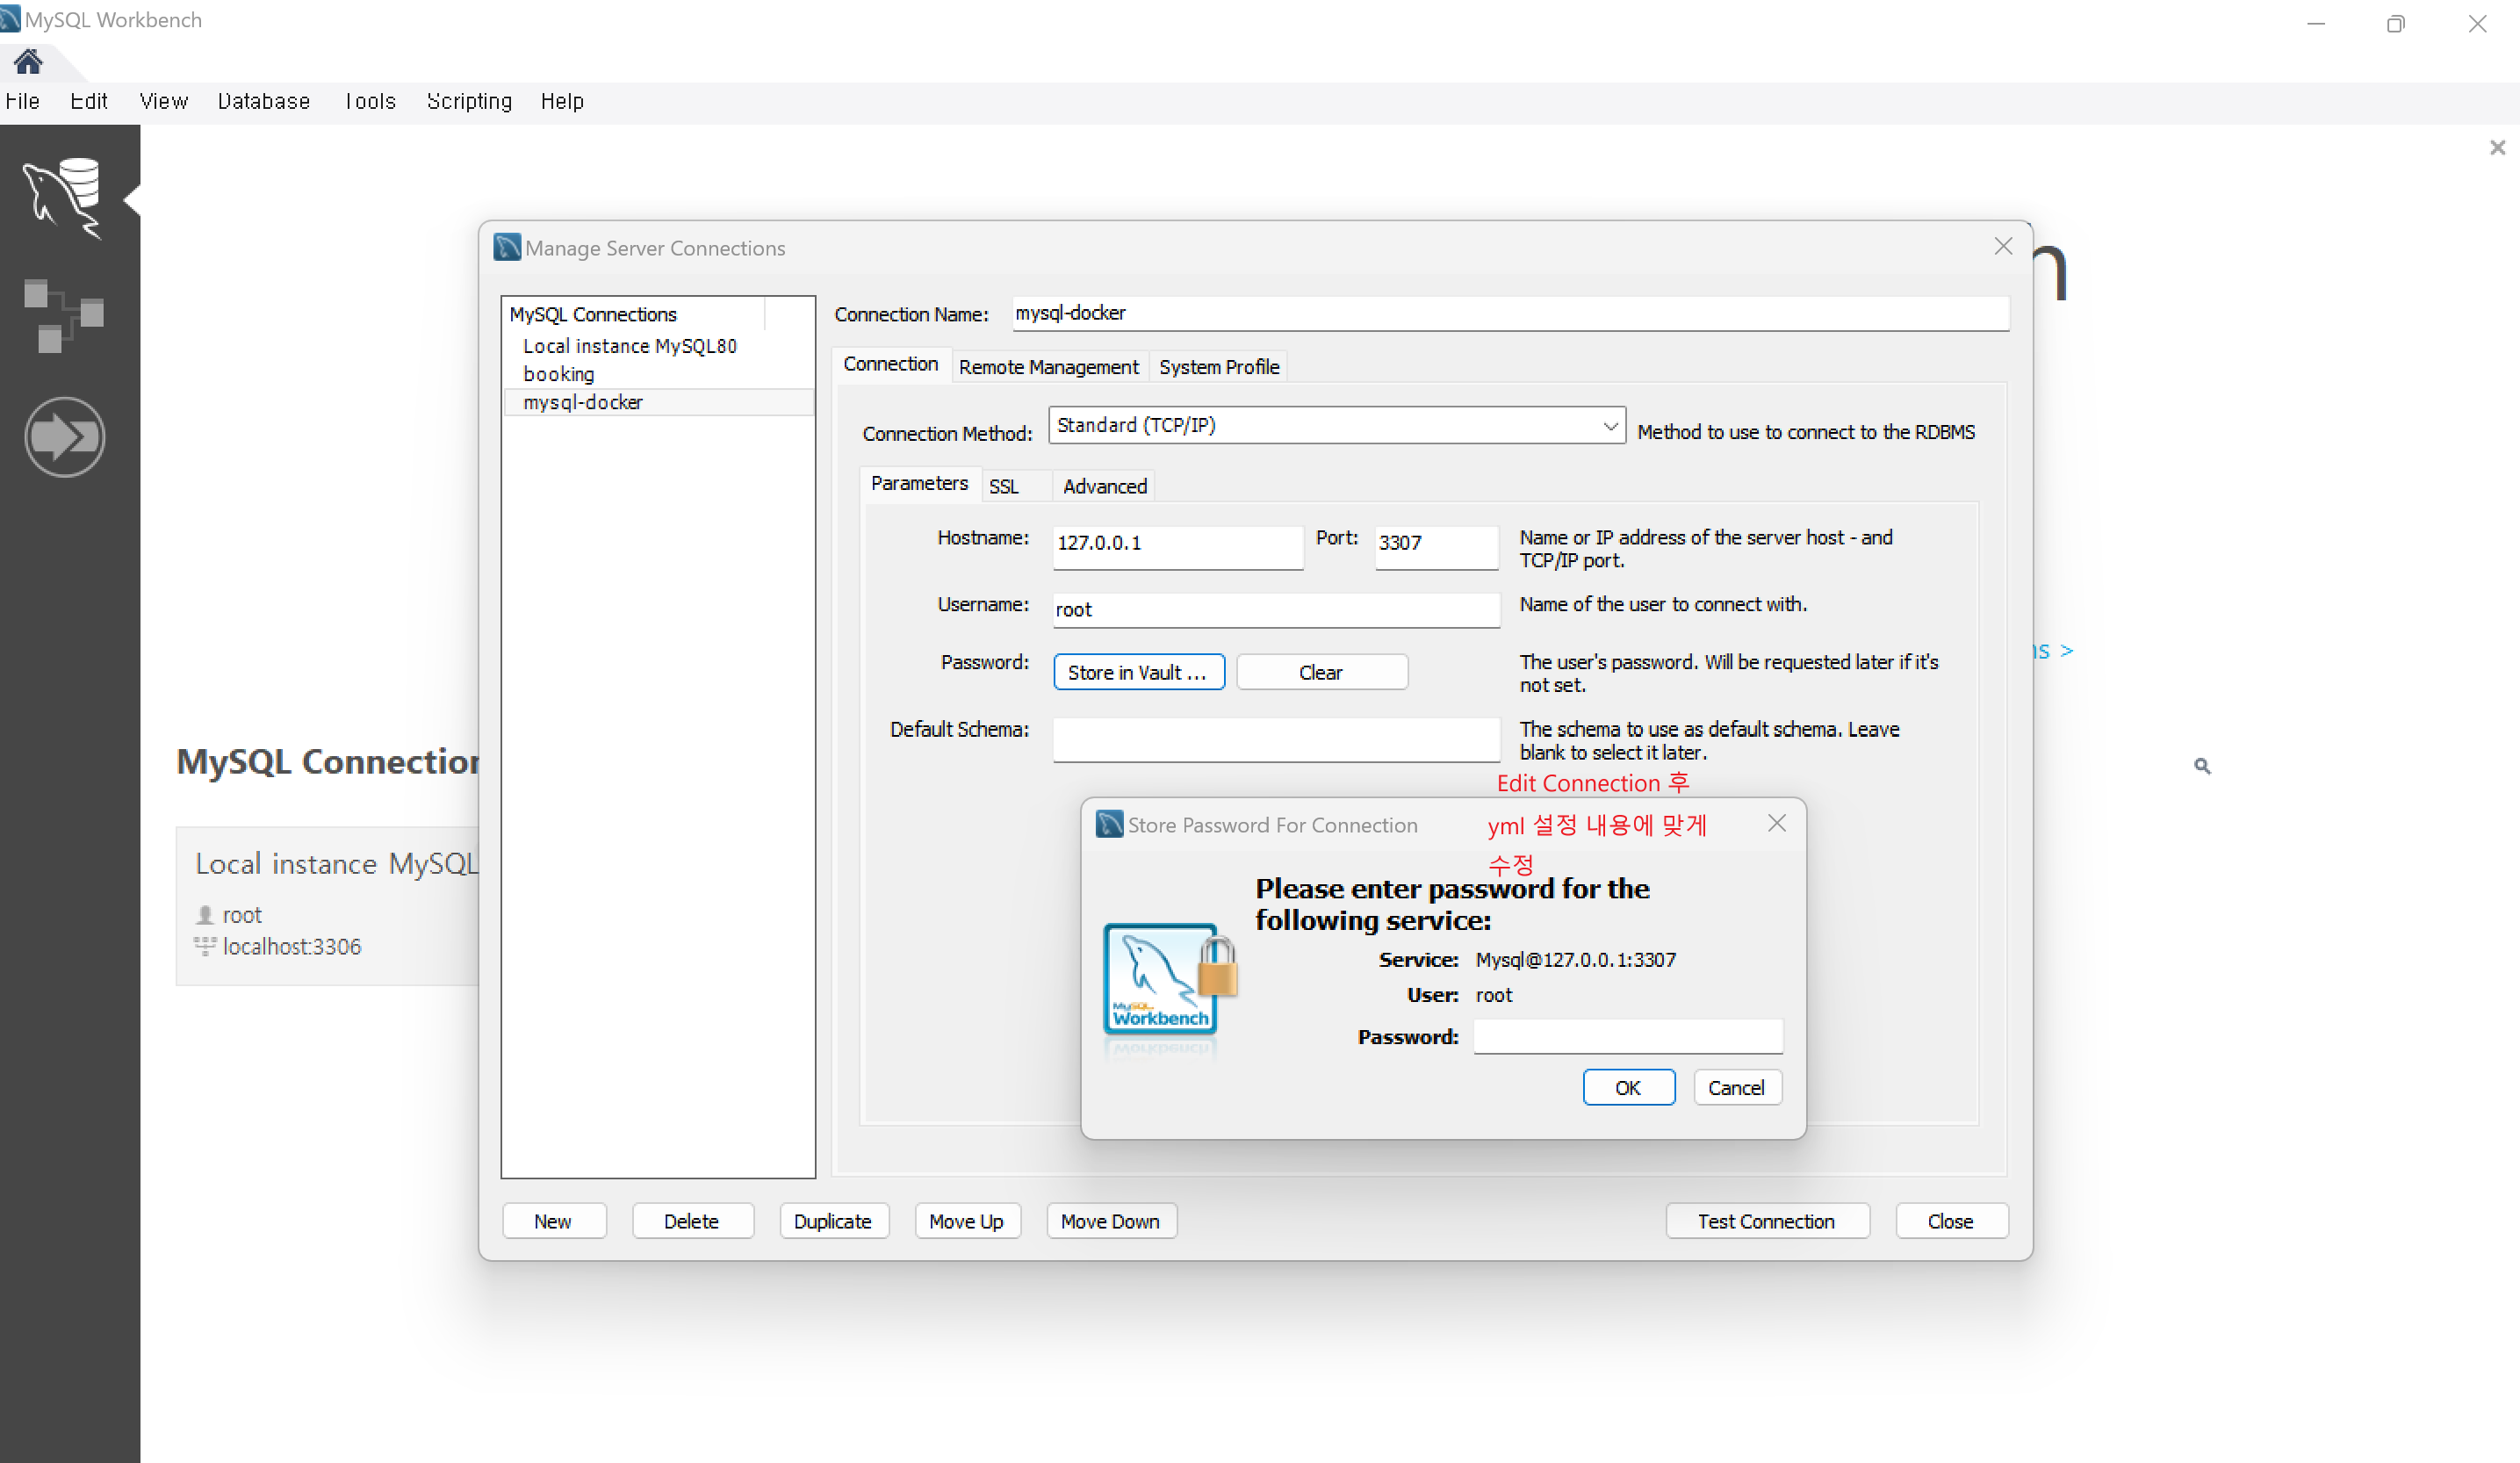The height and width of the screenshot is (1463, 2520).
Task: Expand the Connection Method dropdown
Action: coord(1609,426)
